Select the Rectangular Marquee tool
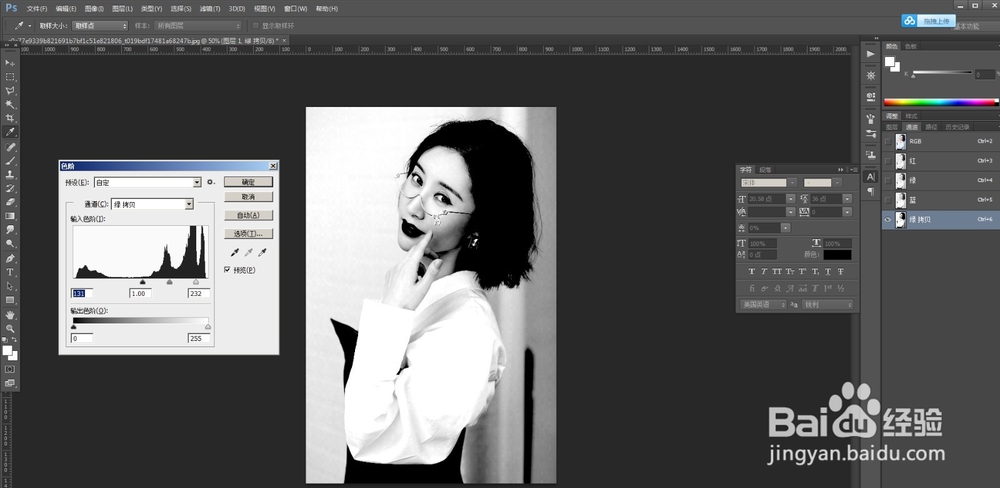Viewport: 1000px width, 488px height. tap(10, 77)
